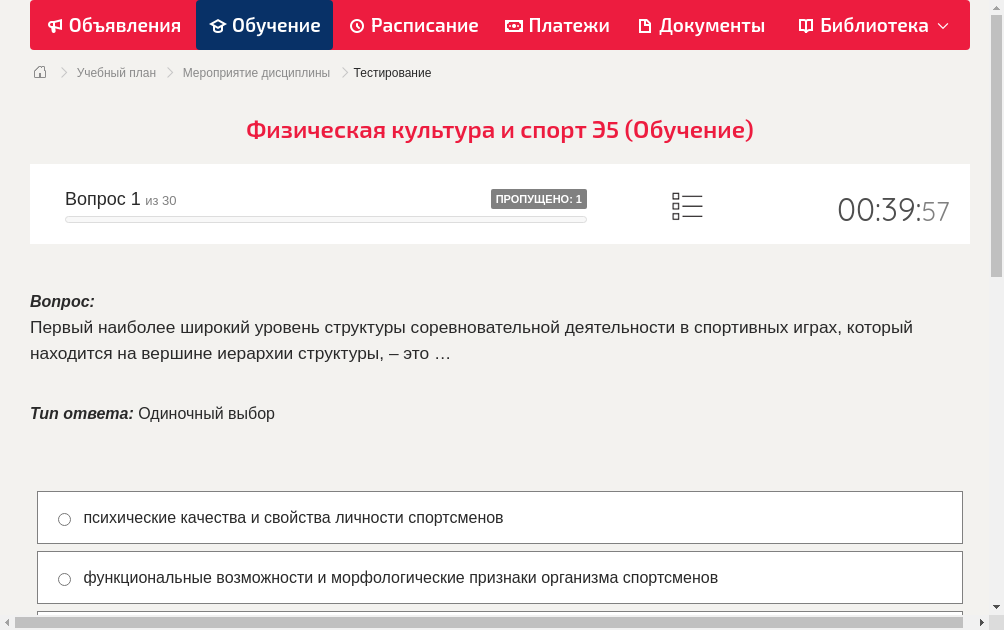Click the question progress bar
Image resolution: width=1004 pixels, height=630 pixels.
325,219
